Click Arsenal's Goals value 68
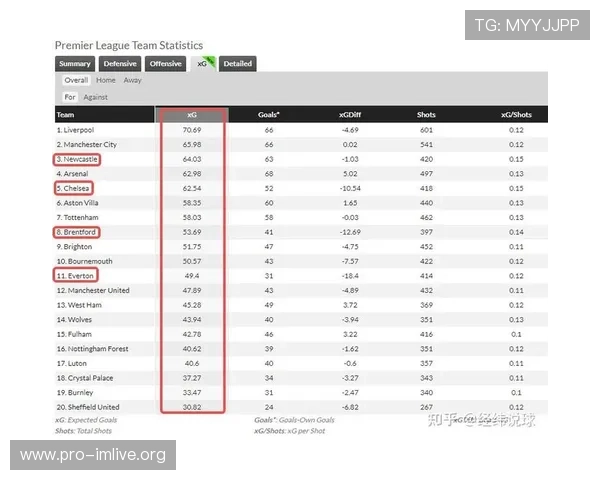Image resolution: width=600 pixels, height=480 pixels. coord(269,174)
